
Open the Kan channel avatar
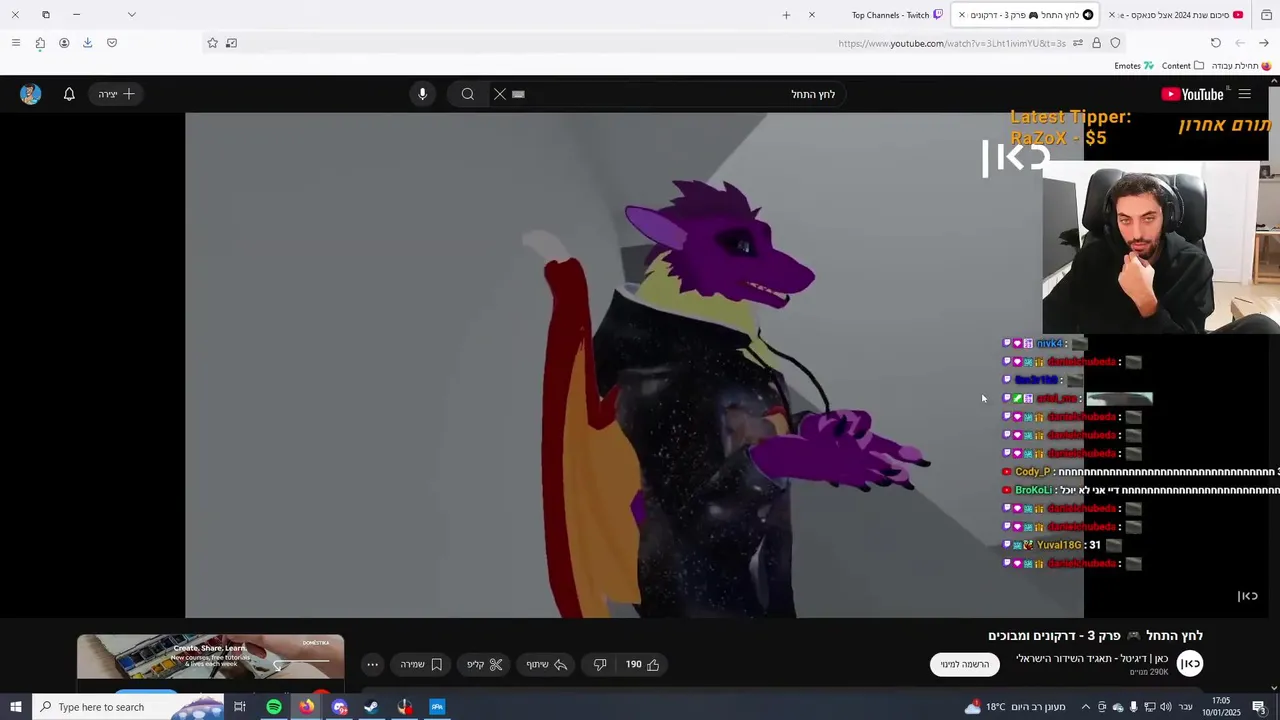[1190, 663]
